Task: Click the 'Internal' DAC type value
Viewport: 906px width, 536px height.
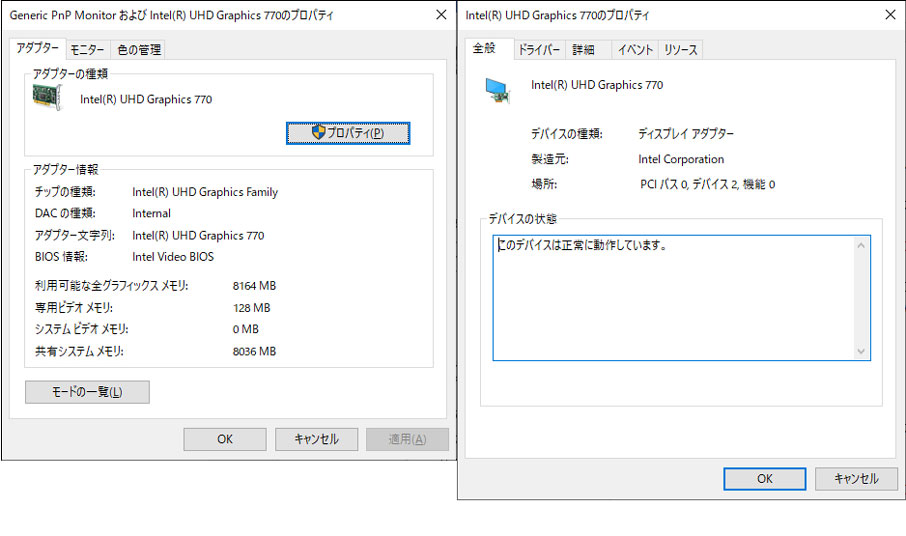Action: (151, 213)
